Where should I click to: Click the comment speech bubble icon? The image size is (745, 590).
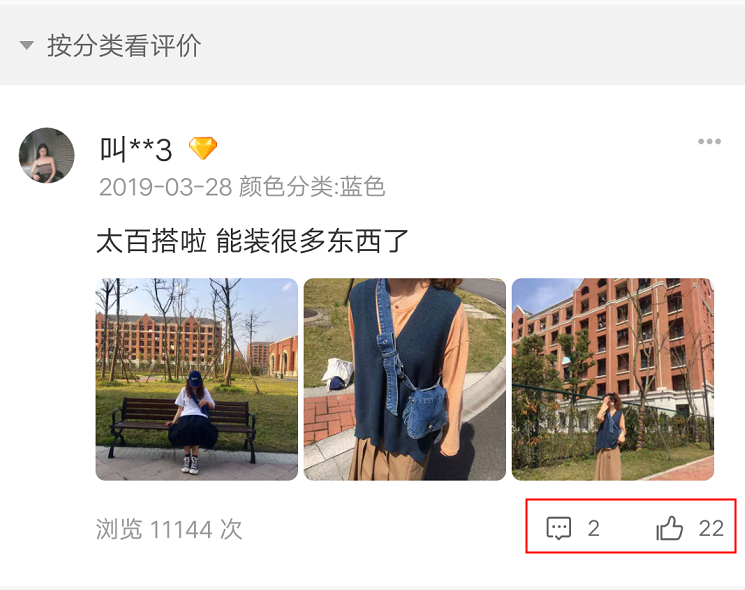click(558, 528)
